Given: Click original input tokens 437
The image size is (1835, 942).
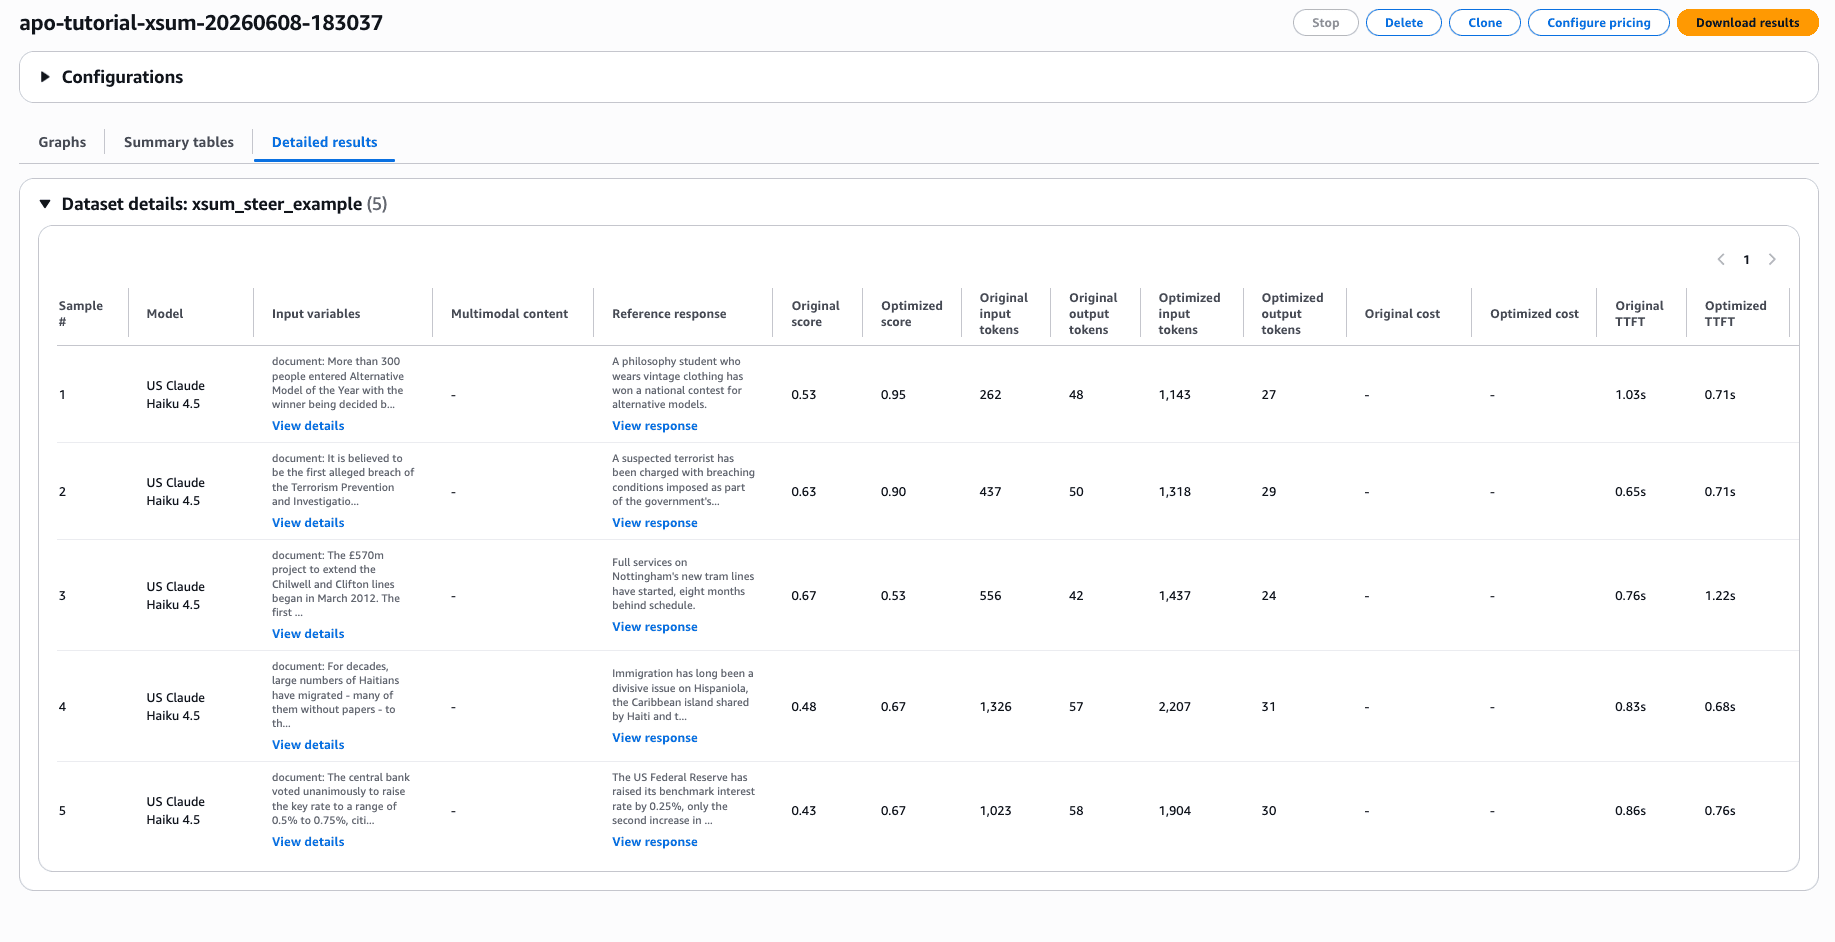Looking at the screenshot, I should [990, 492].
